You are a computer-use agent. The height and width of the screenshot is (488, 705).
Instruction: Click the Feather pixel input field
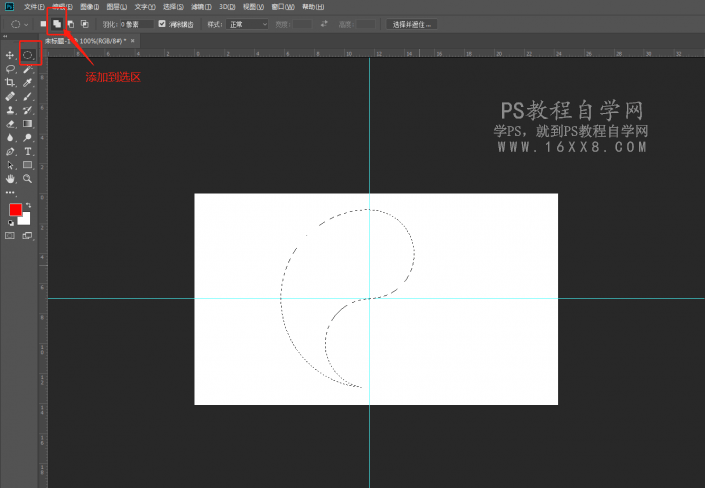point(136,24)
